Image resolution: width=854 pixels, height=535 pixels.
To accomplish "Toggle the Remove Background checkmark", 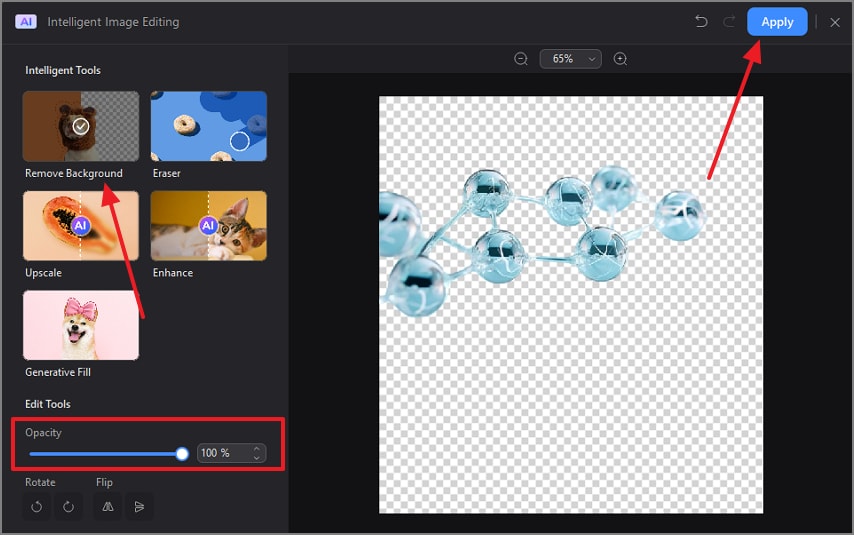I will tap(81, 126).
